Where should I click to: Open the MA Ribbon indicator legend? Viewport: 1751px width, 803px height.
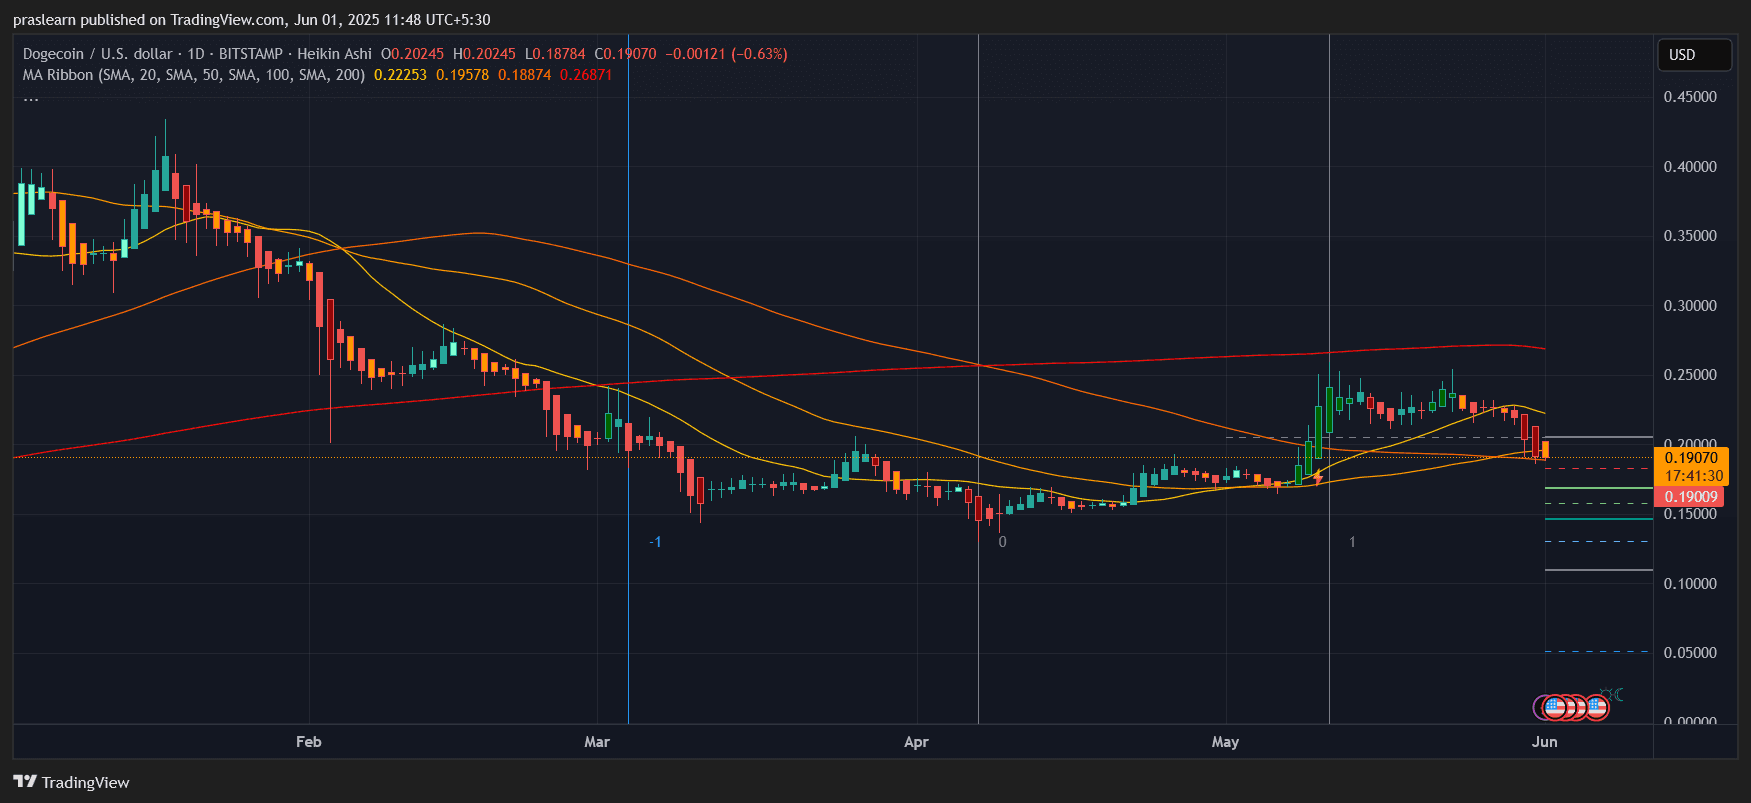[193, 75]
